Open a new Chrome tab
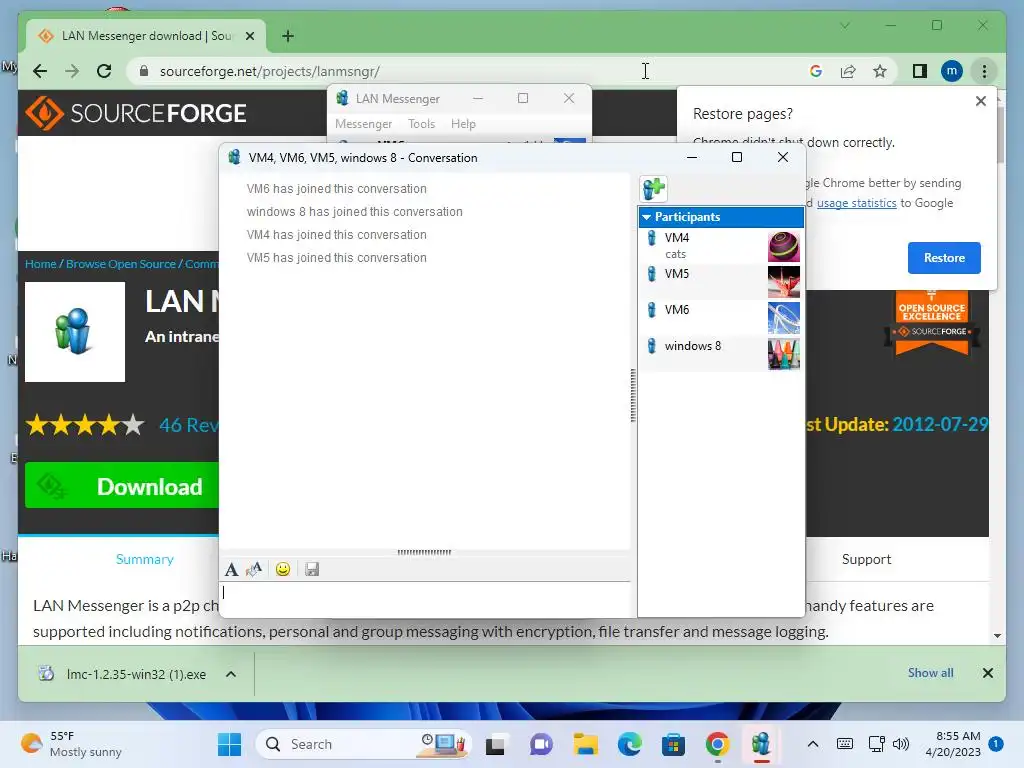 click(288, 36)
